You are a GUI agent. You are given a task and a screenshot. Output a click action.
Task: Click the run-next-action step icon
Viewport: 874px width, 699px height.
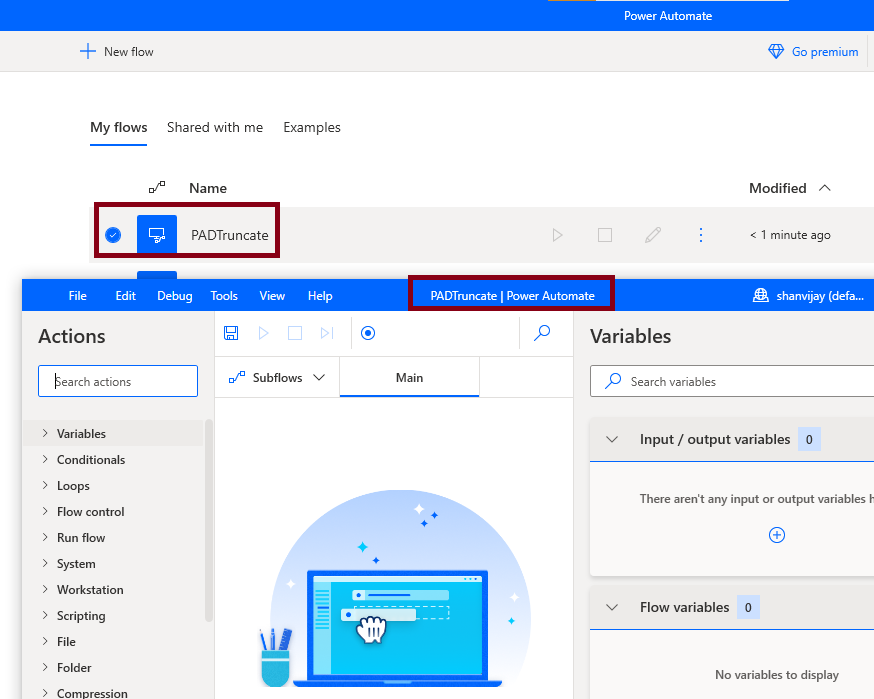pyautogui.click(x=327, y=333)
